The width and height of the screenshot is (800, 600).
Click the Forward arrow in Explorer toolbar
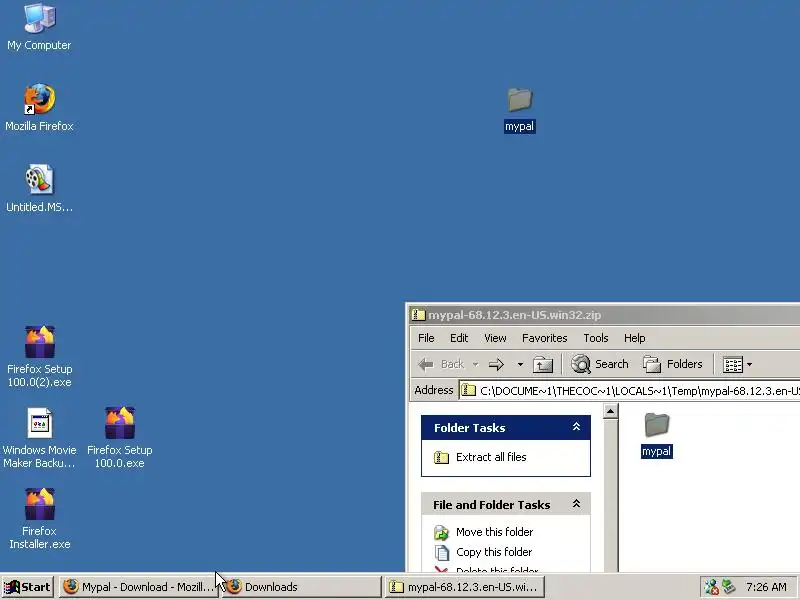[x=496, y=364]
